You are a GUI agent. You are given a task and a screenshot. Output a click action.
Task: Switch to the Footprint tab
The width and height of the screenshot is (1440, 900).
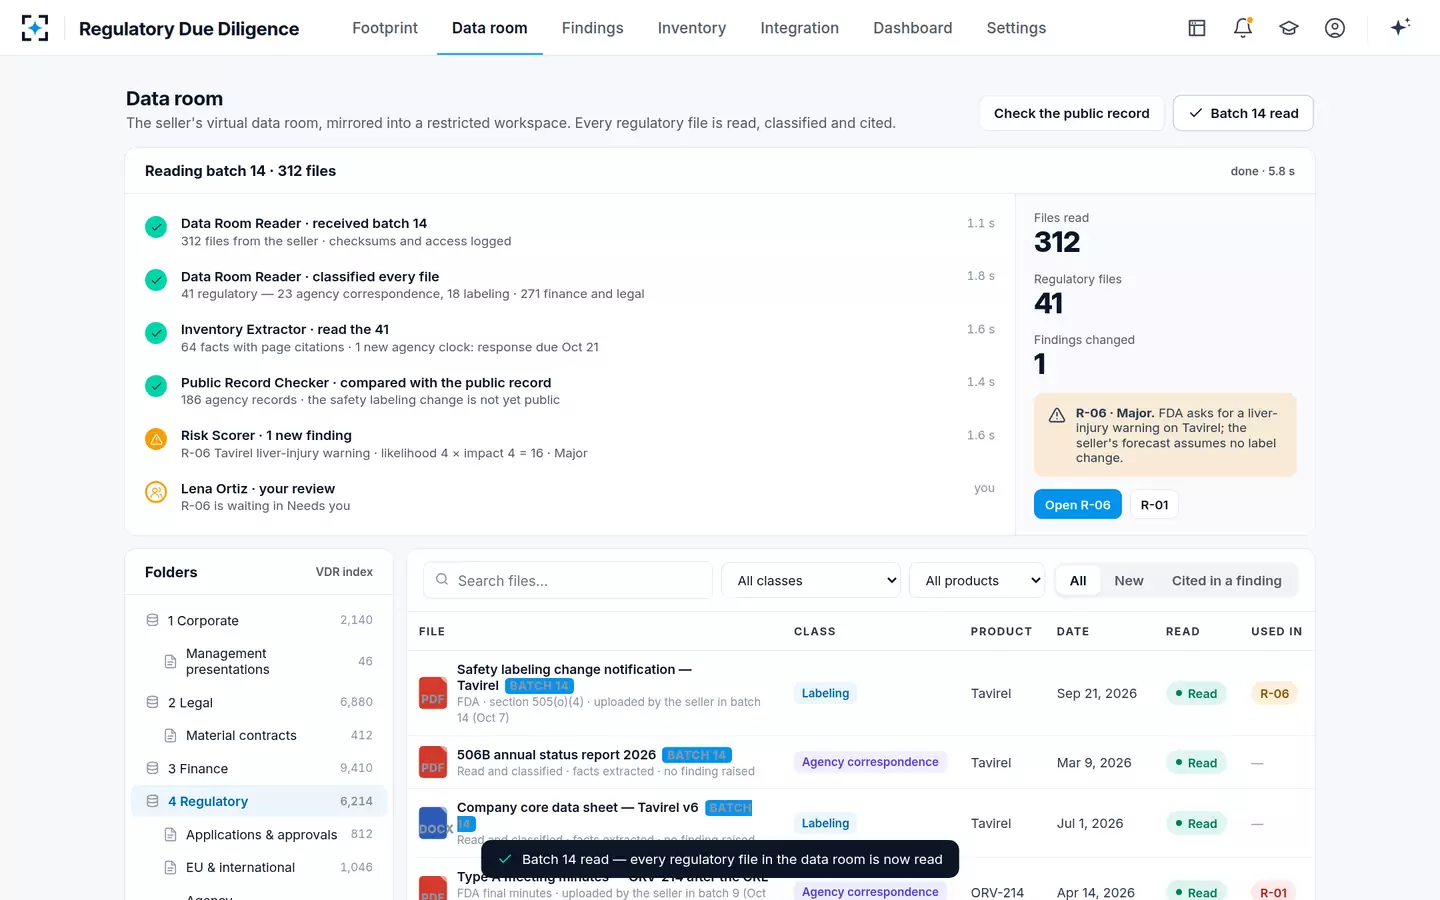pos(385,28)
